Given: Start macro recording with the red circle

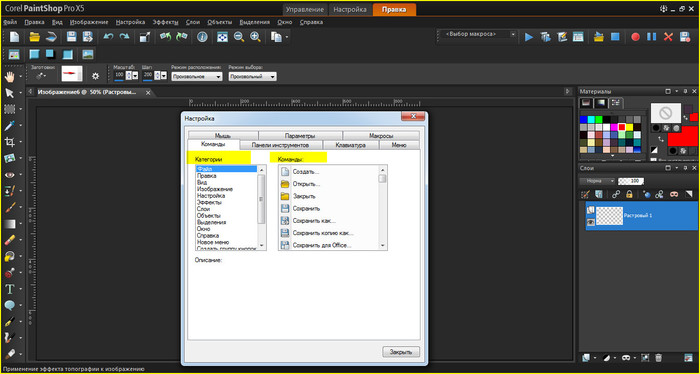Looking at the screenshot, I should click(x=635, y=37).
